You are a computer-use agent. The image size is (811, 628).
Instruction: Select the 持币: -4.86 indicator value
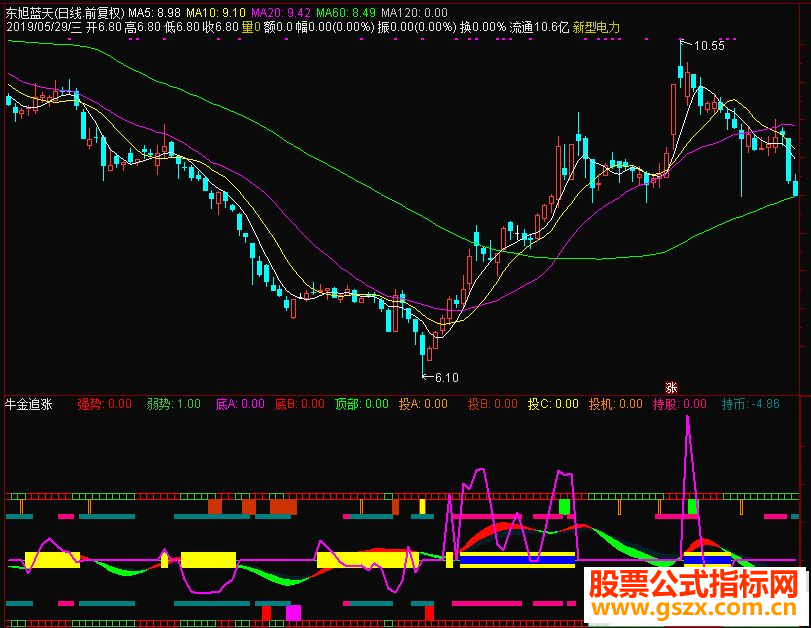750,404
